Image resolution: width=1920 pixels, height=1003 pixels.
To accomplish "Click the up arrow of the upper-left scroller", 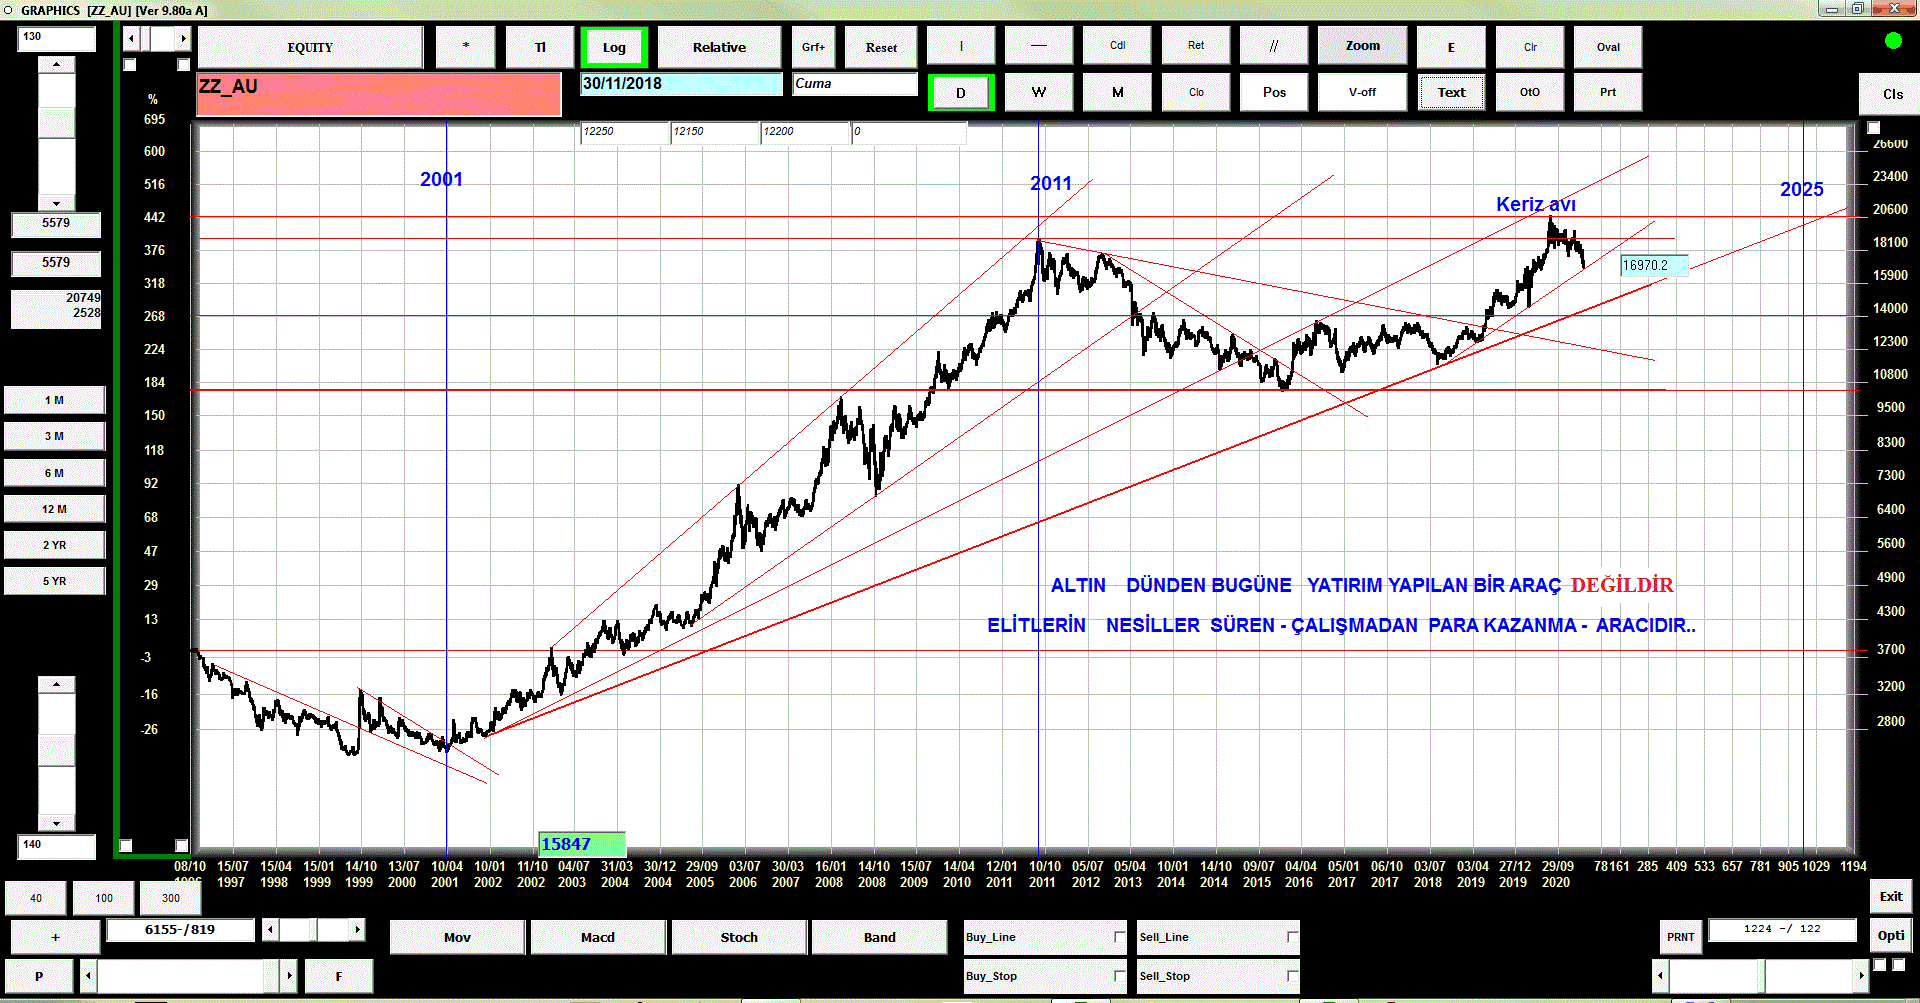I will coord(56,64).
